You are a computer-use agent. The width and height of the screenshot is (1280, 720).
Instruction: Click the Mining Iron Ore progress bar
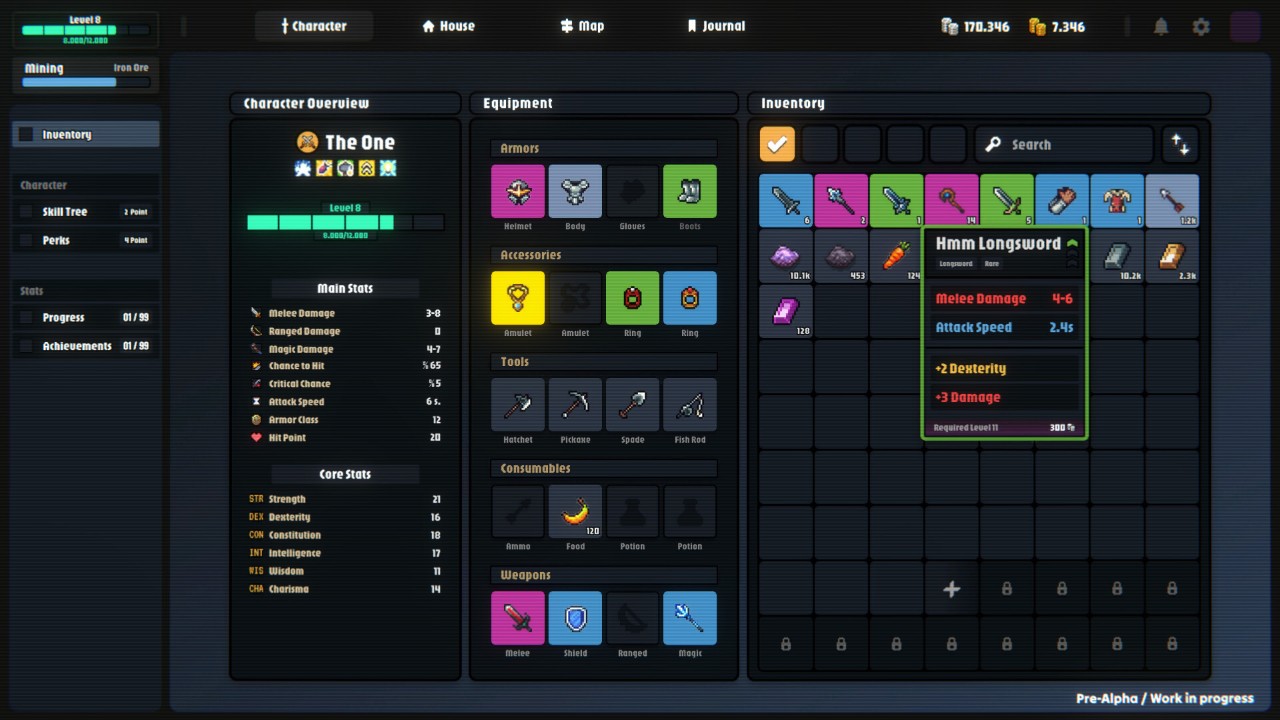tap(85, 82)
